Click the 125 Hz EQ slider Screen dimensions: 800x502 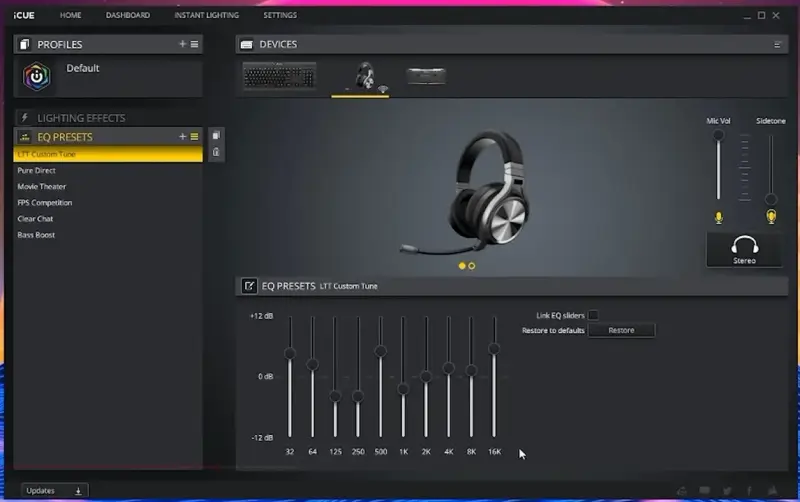coord(335,396)
